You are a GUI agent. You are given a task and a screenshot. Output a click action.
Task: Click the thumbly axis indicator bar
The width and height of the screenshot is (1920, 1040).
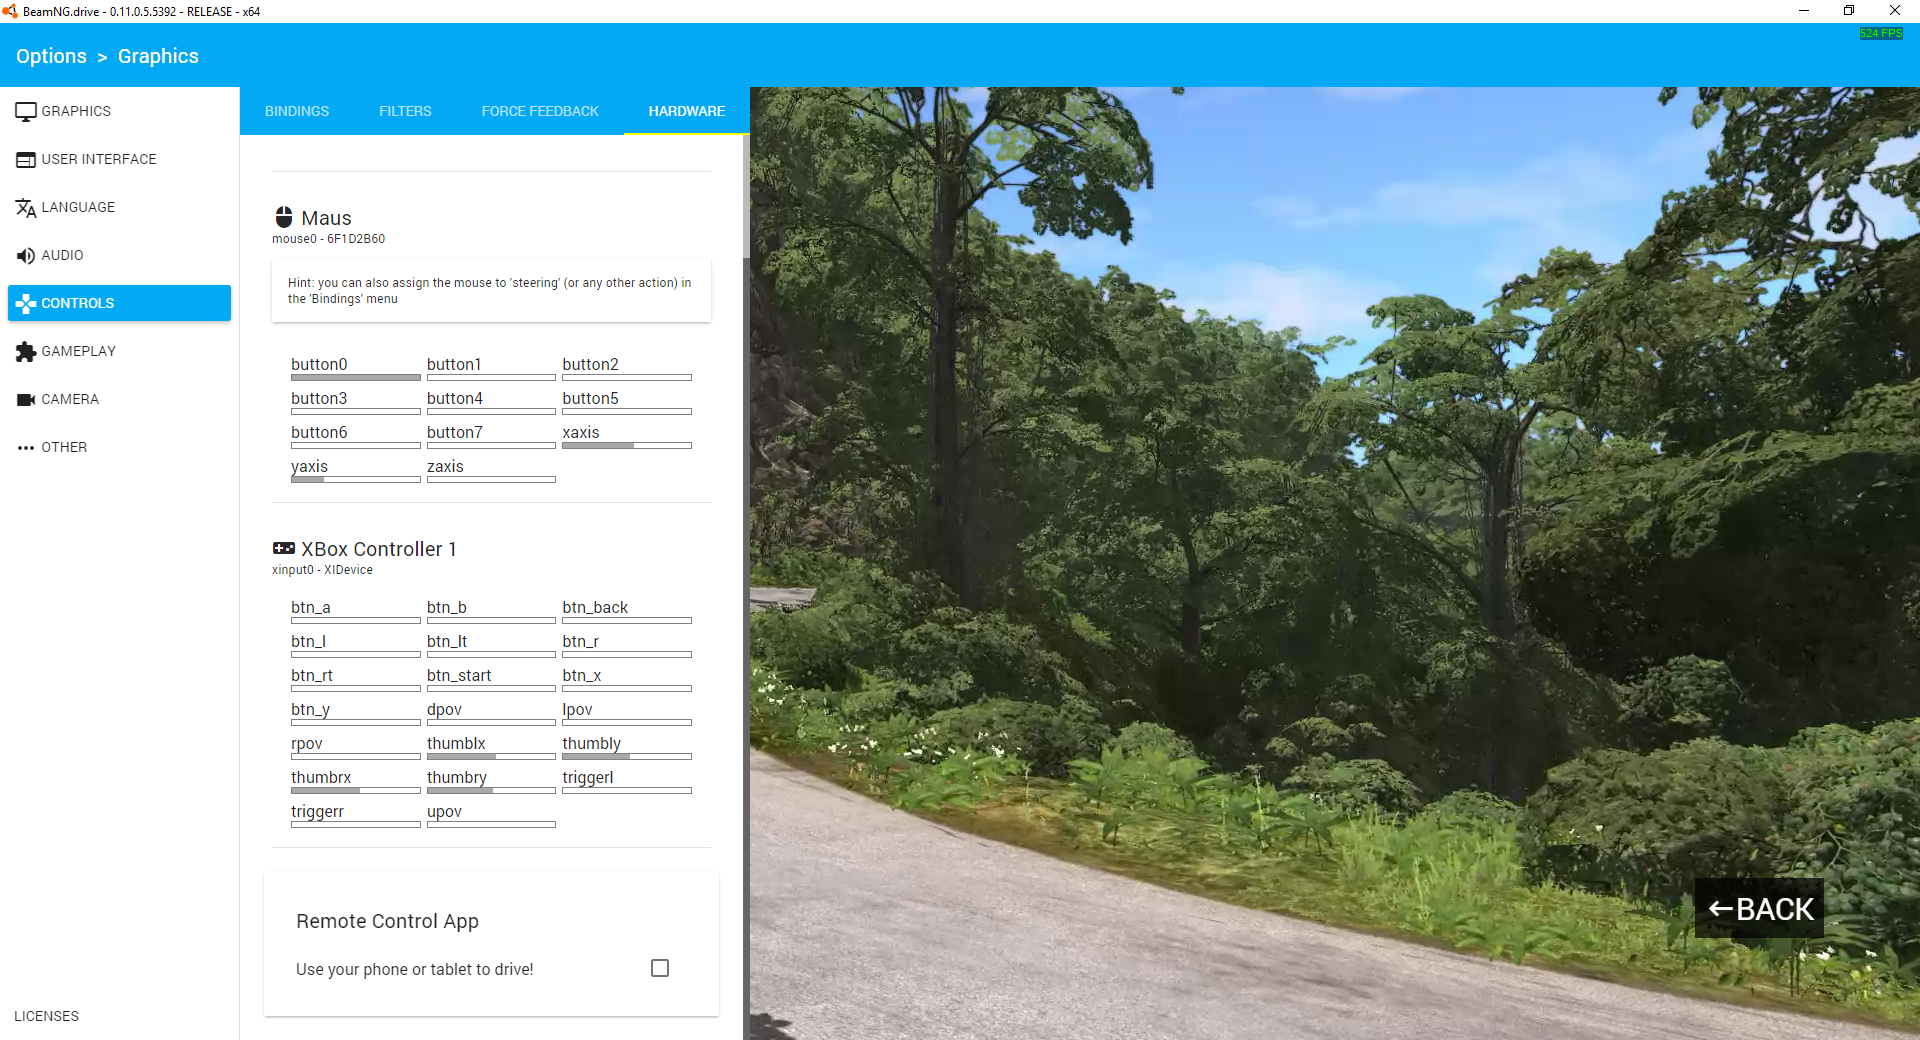627,756
